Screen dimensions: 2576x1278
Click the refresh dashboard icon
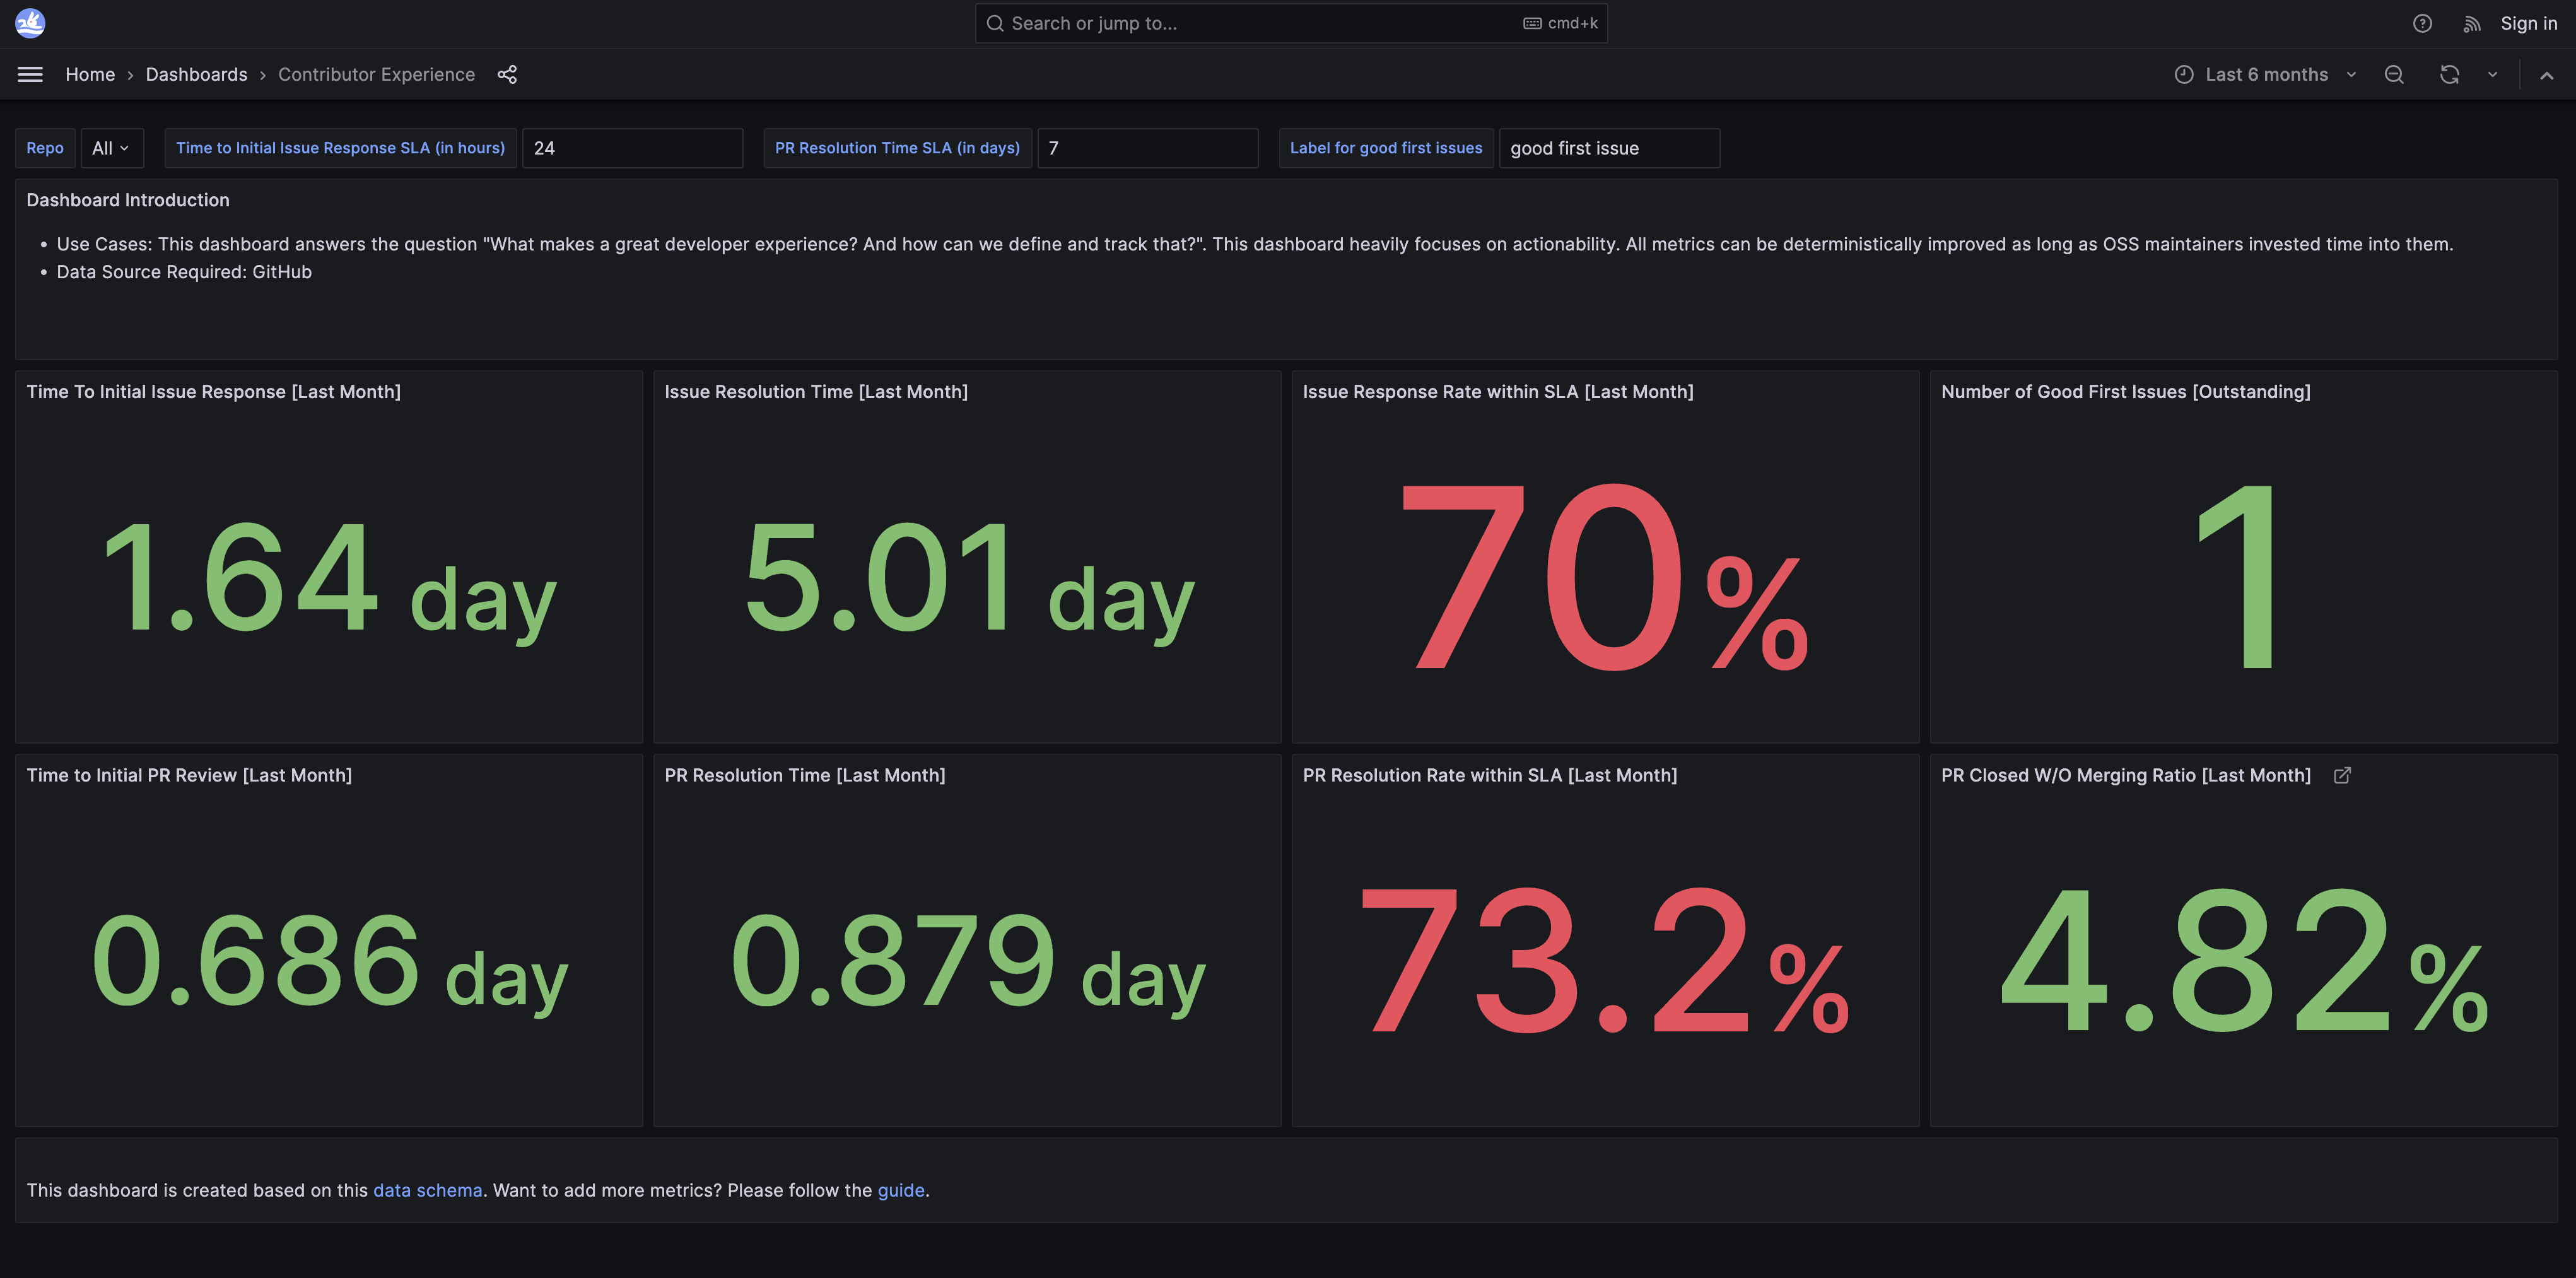click(2449, 75)
